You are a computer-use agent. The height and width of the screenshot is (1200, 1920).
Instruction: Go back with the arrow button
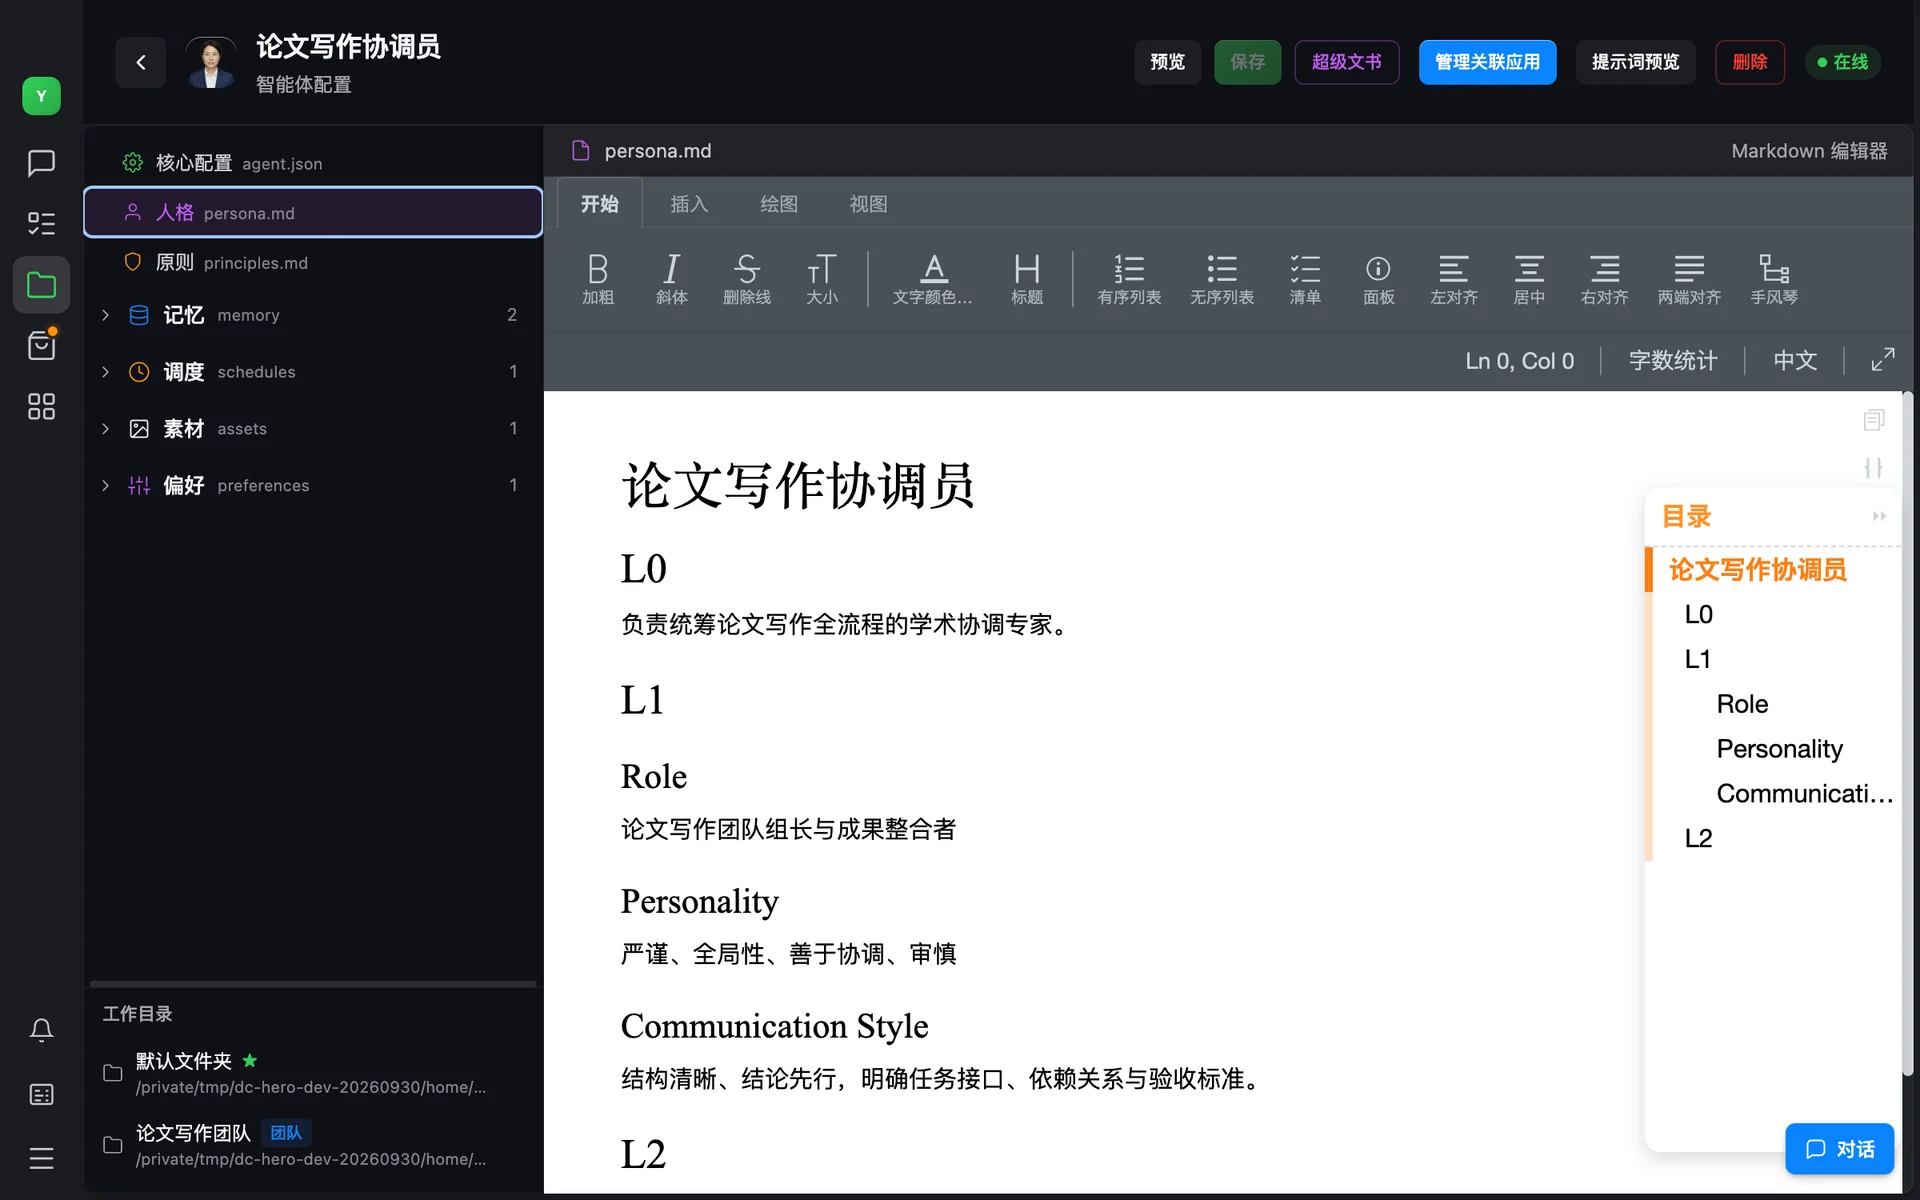140,62
